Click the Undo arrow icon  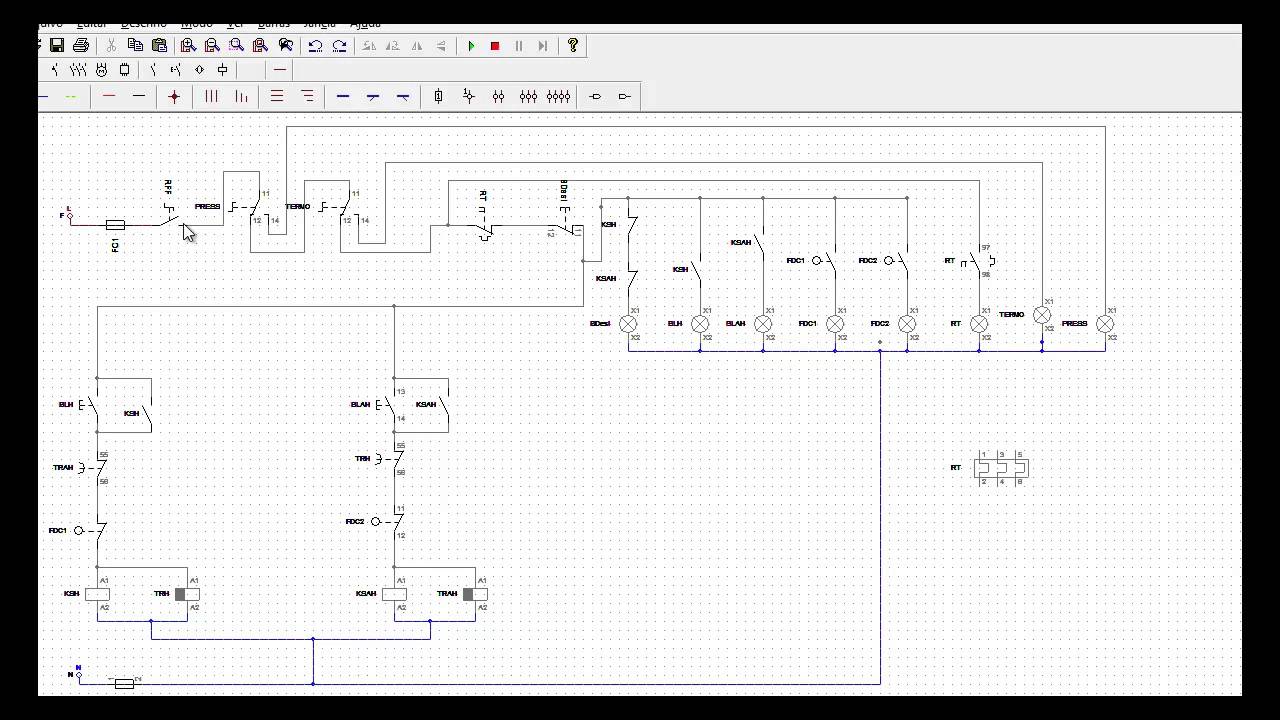click(x=315, y=45)
